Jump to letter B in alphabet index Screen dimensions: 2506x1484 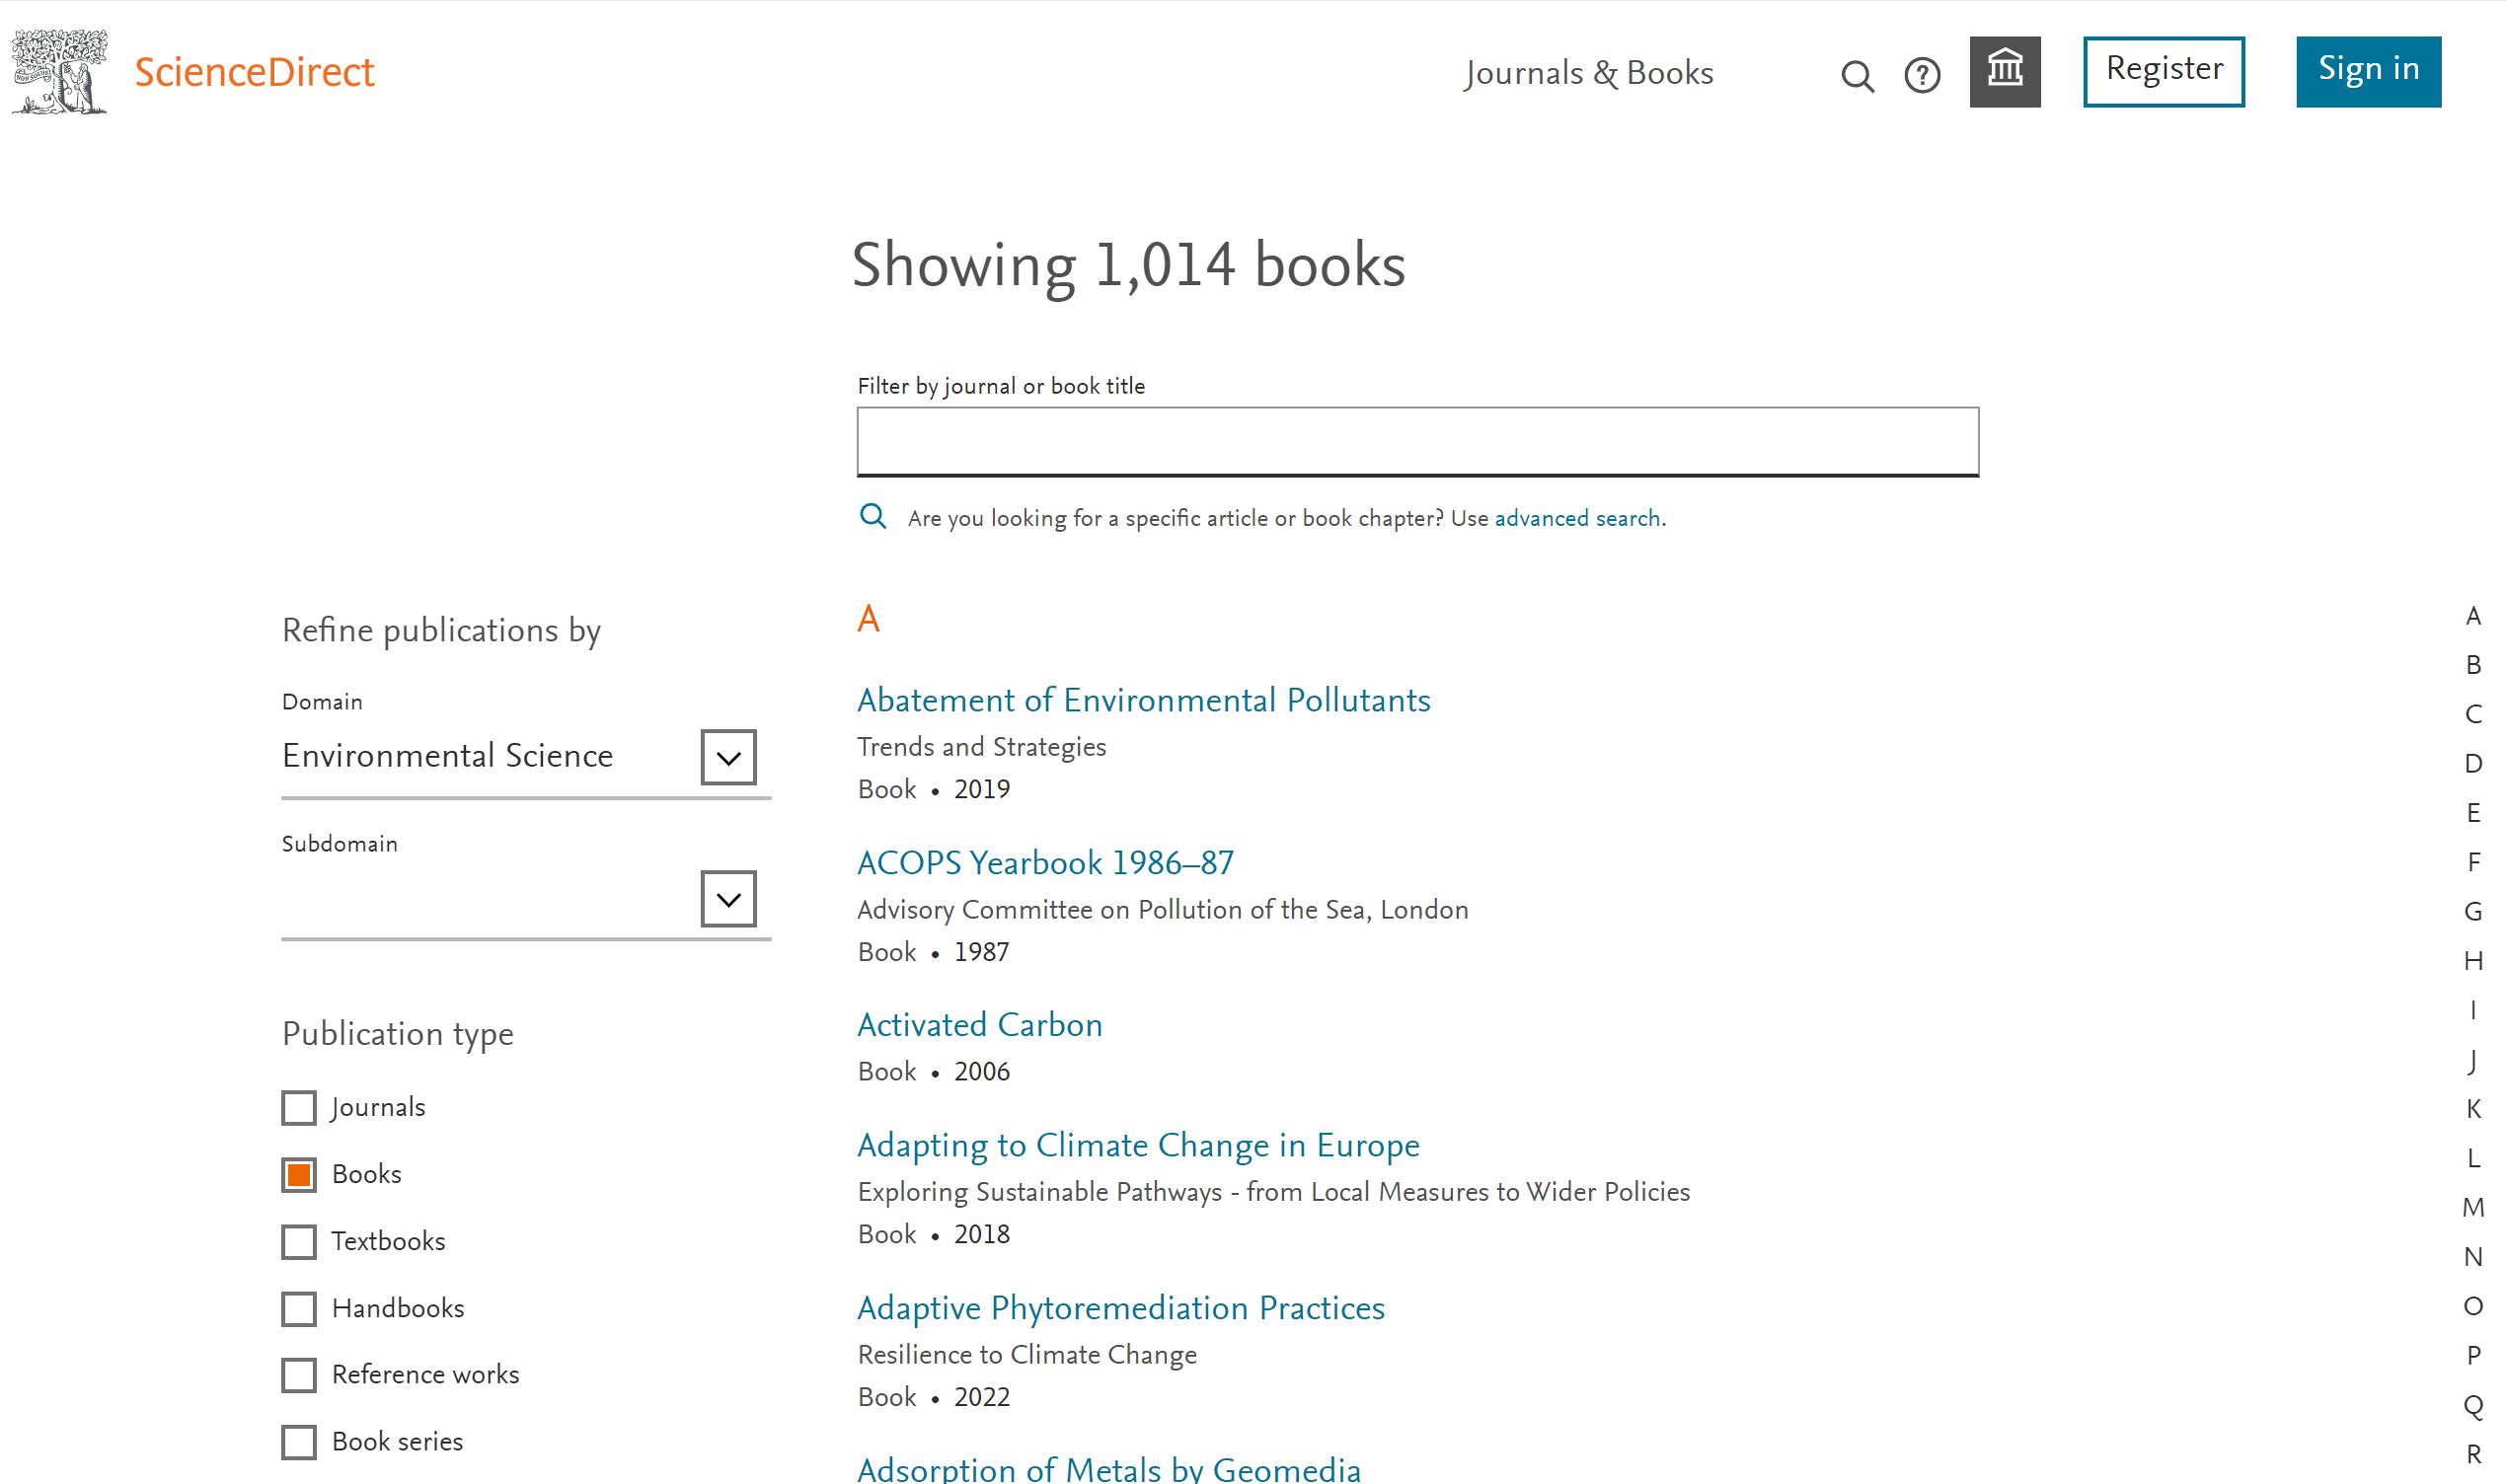coord(2472,665)
